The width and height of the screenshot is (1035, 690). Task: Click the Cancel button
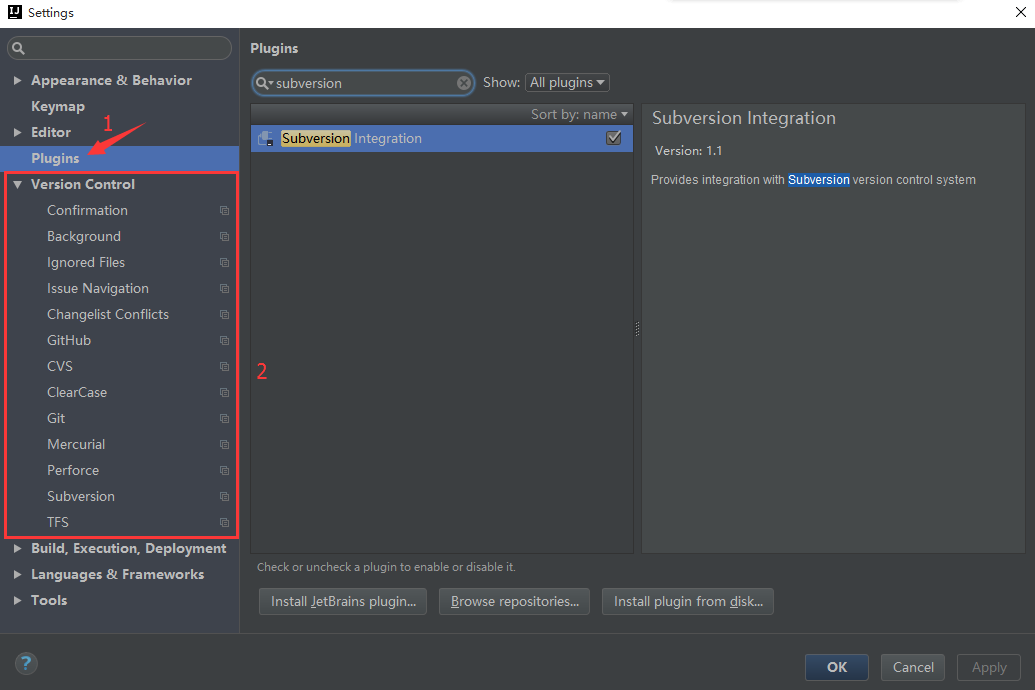click(913, 667)
